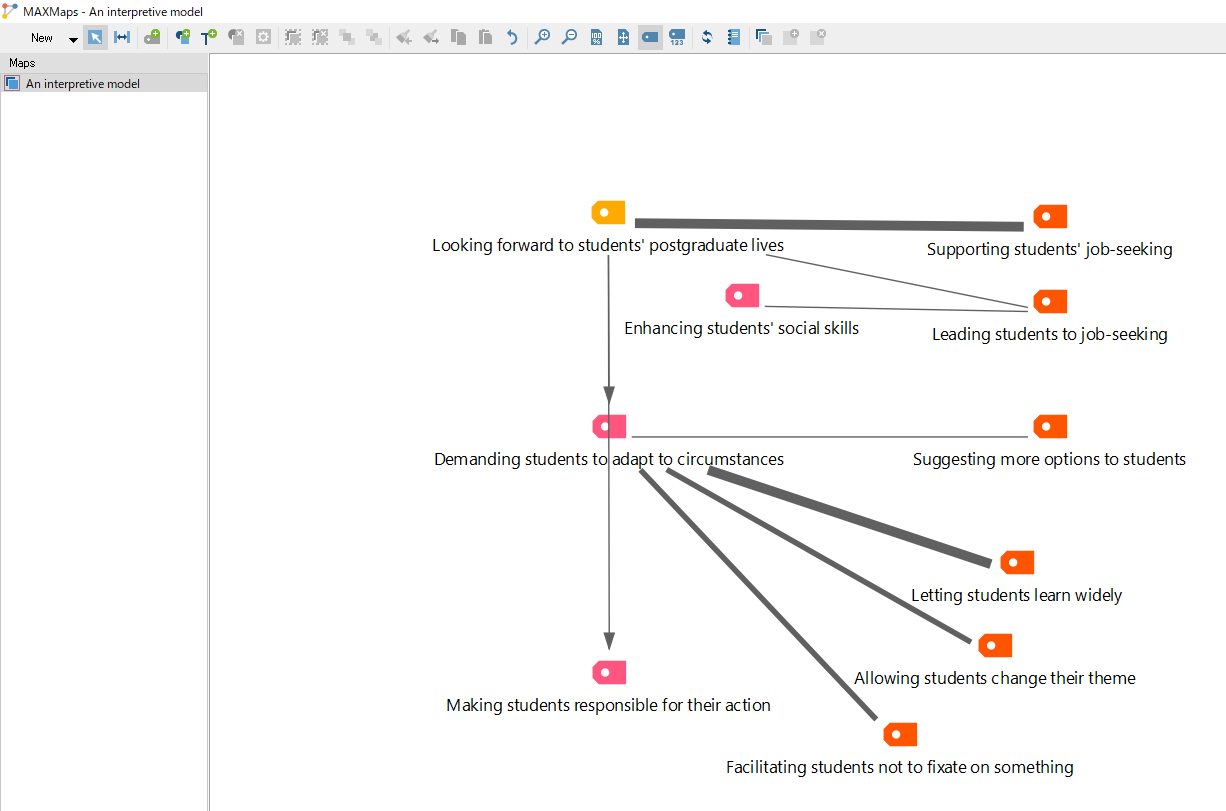Select the yellow 'Looking forward' code tag

coord(608,213)
